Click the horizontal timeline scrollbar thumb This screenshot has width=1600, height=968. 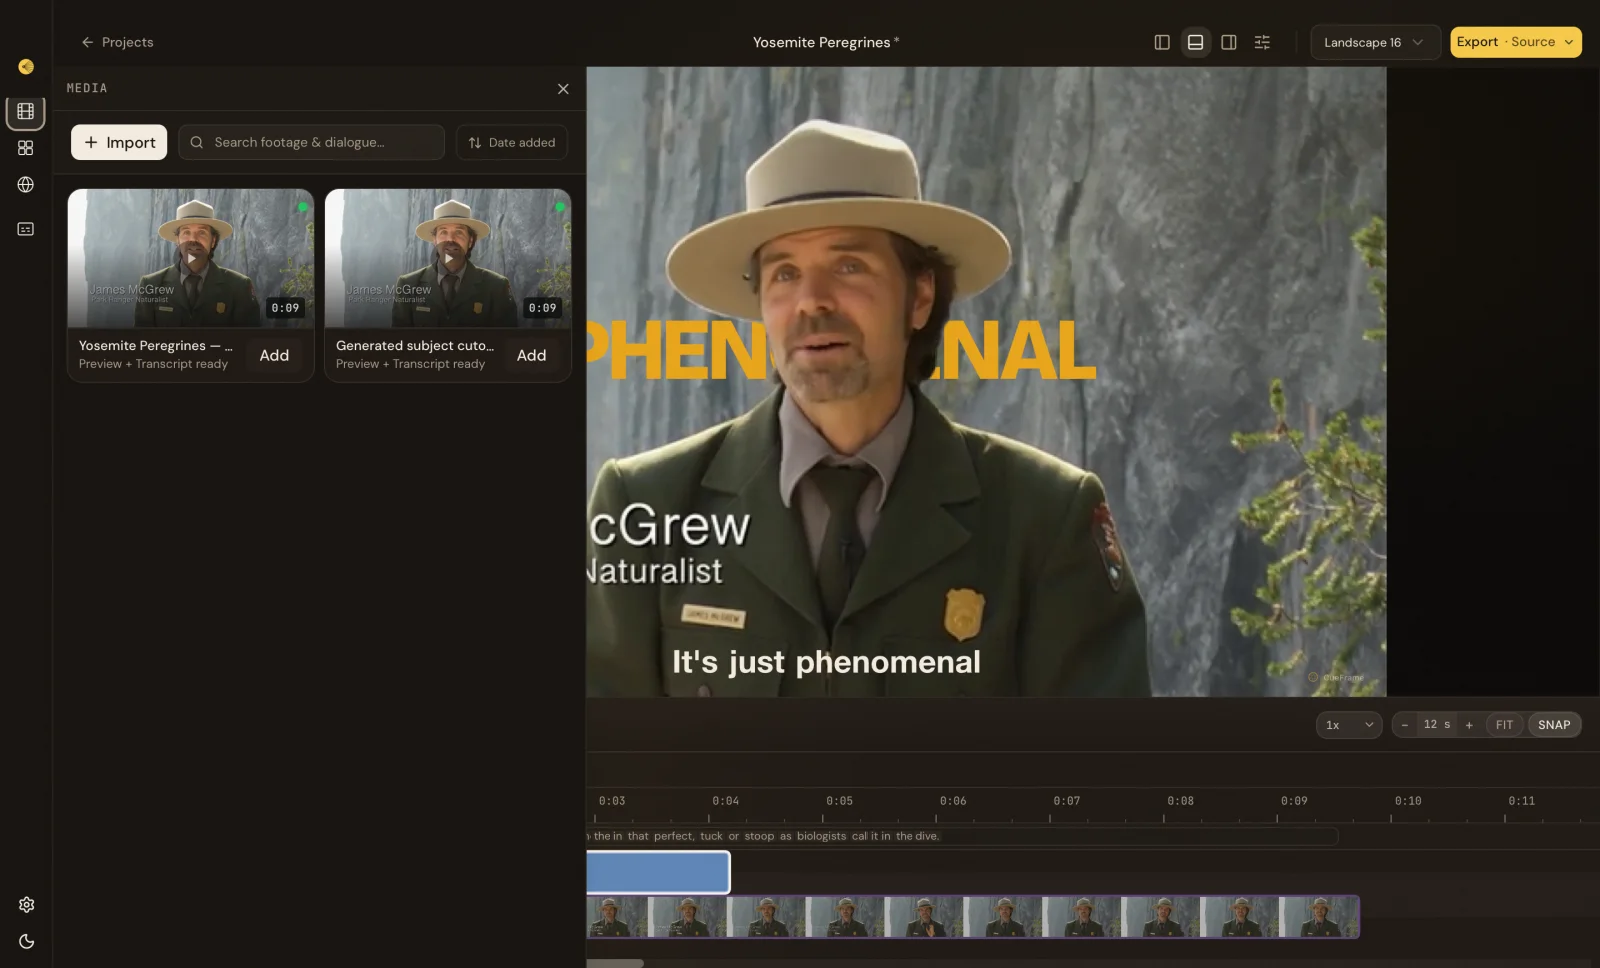tap(615, 964)
